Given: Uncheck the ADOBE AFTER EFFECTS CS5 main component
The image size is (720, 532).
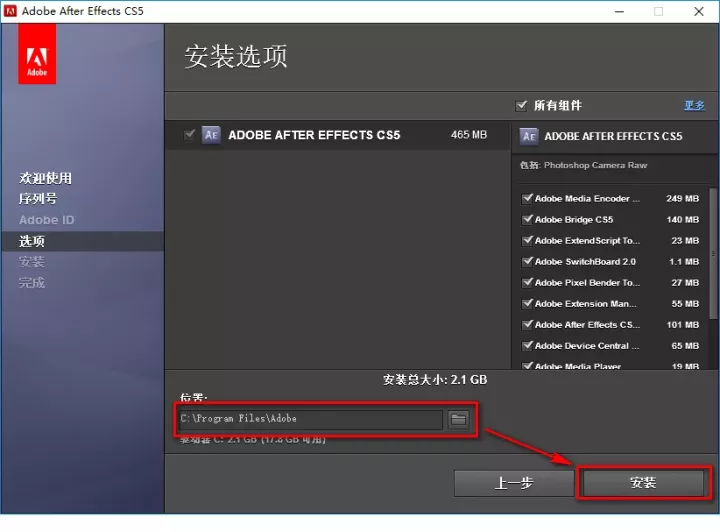Looking at the screenshot, I should 190,135.
